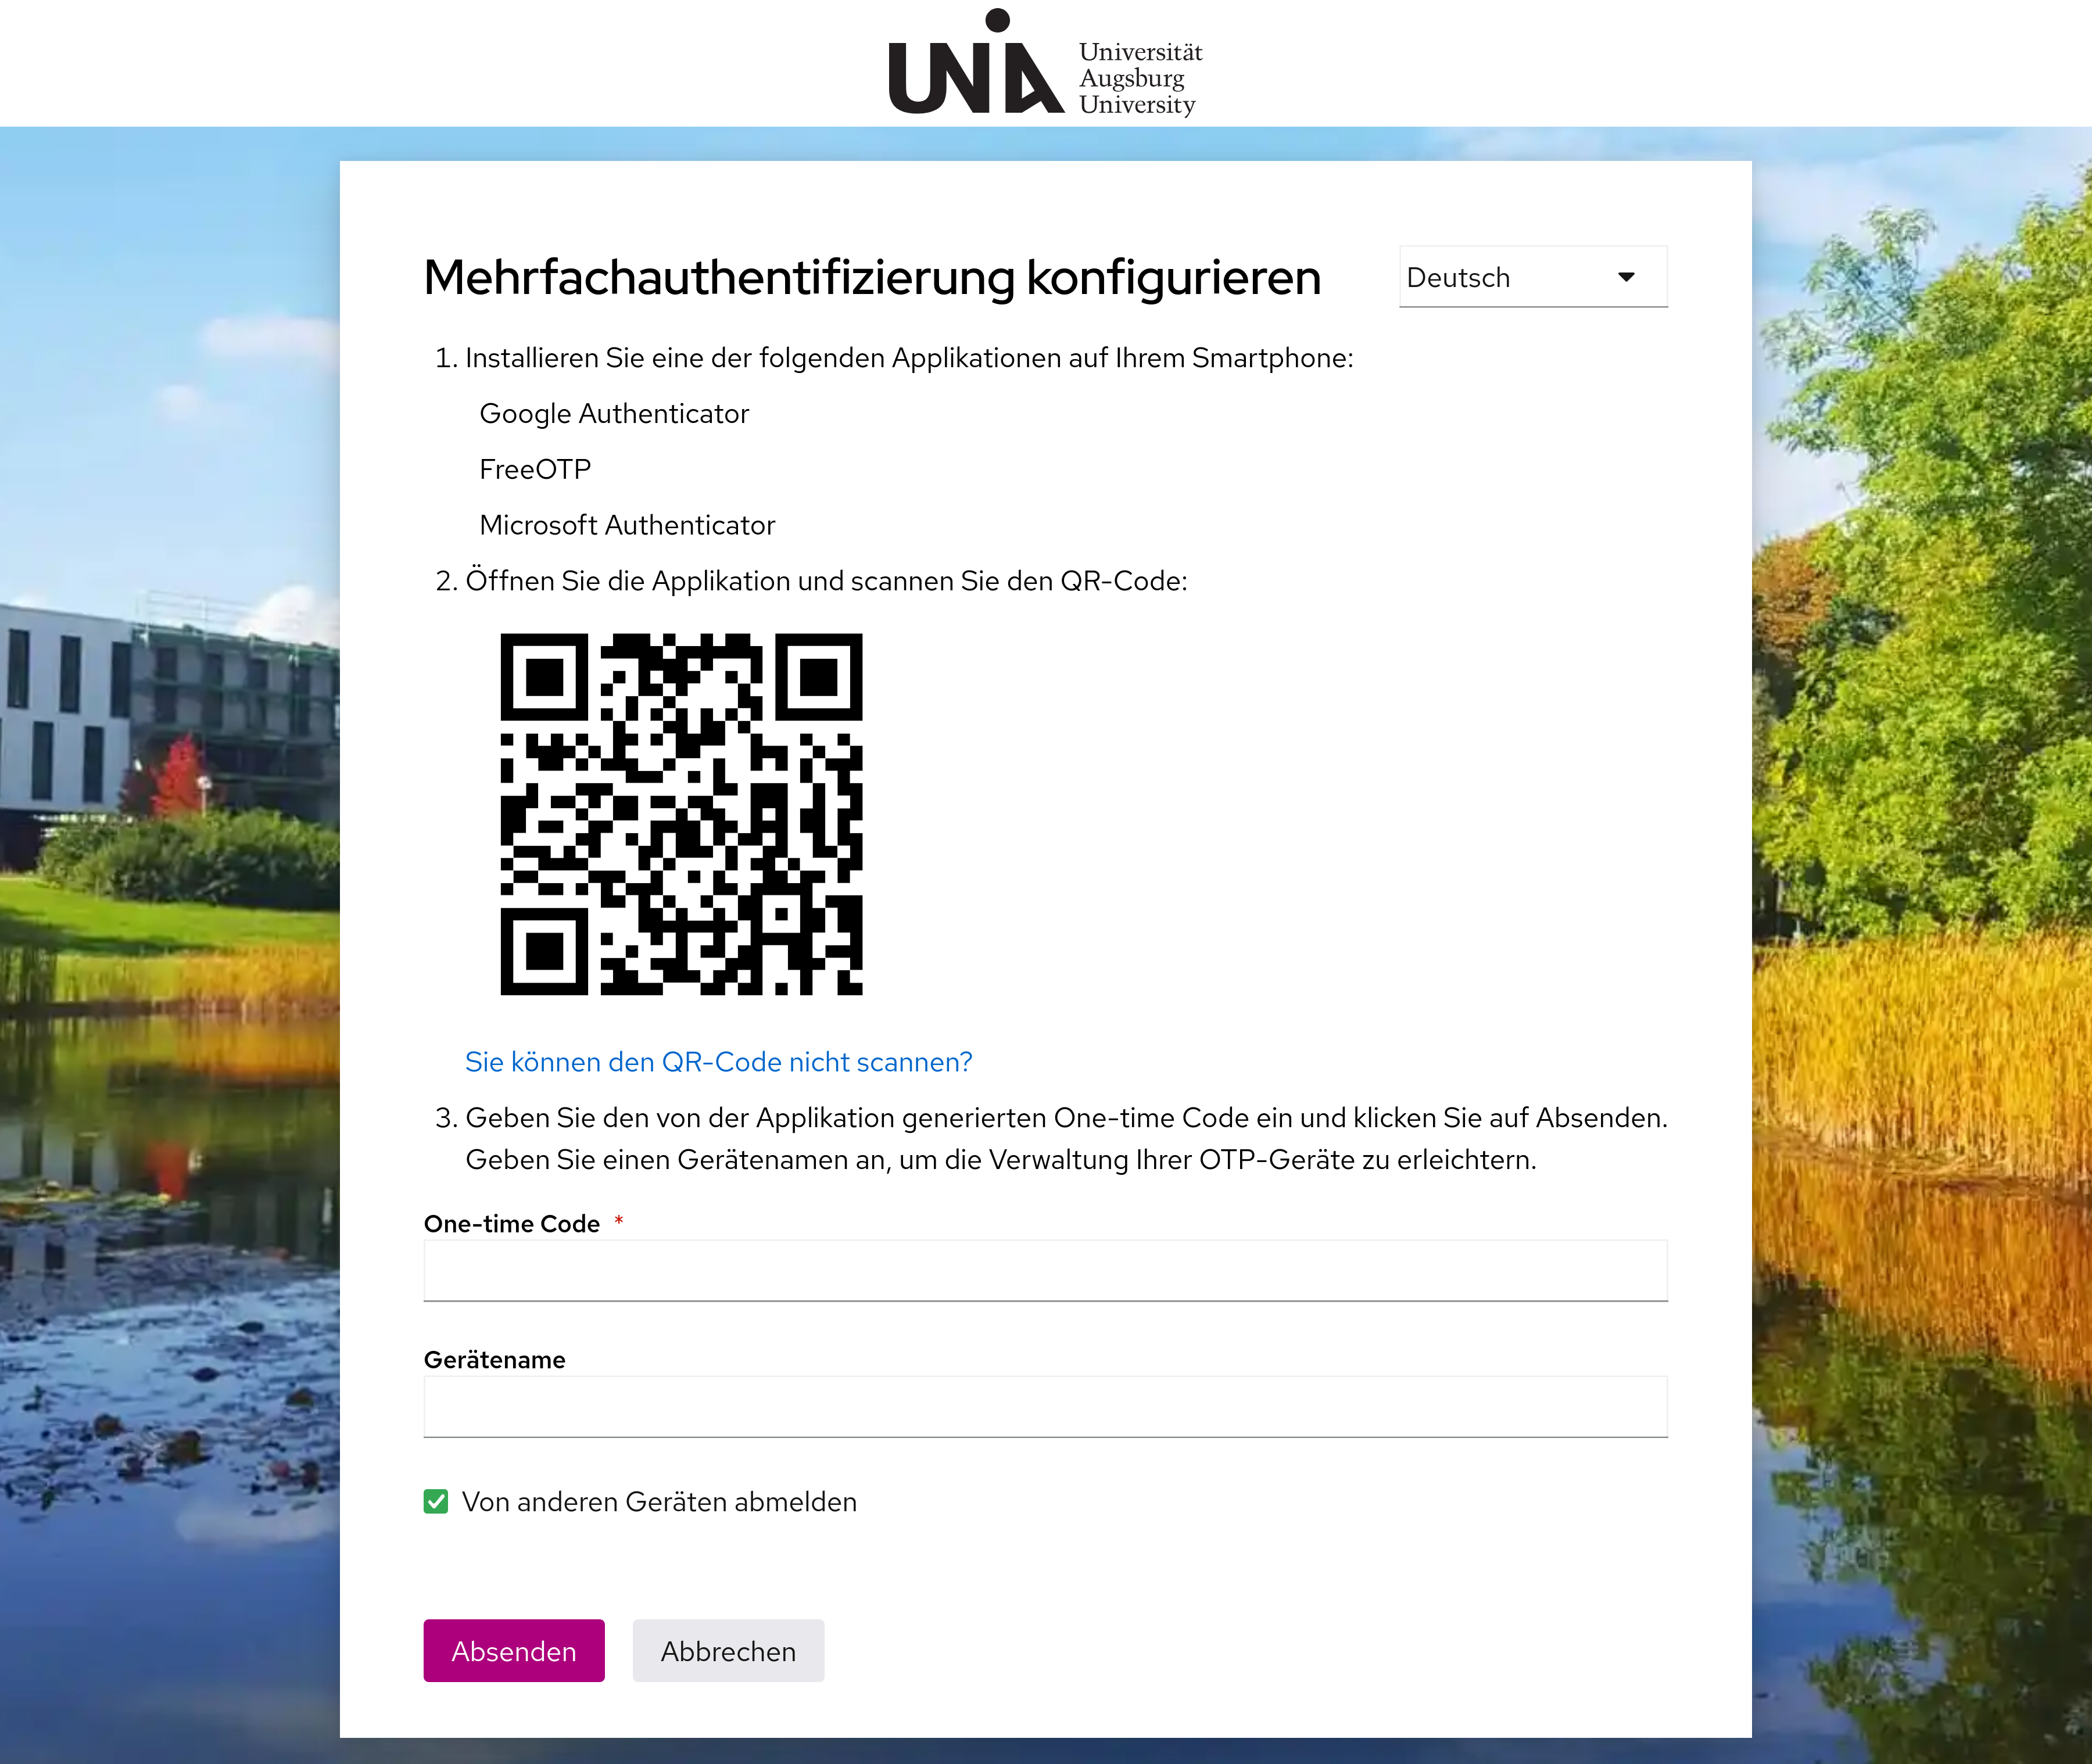The image size is (2092, 1764).
Task: Click the Von anderen Geräten abmelden label
Action: click(x=659, y=1502)
